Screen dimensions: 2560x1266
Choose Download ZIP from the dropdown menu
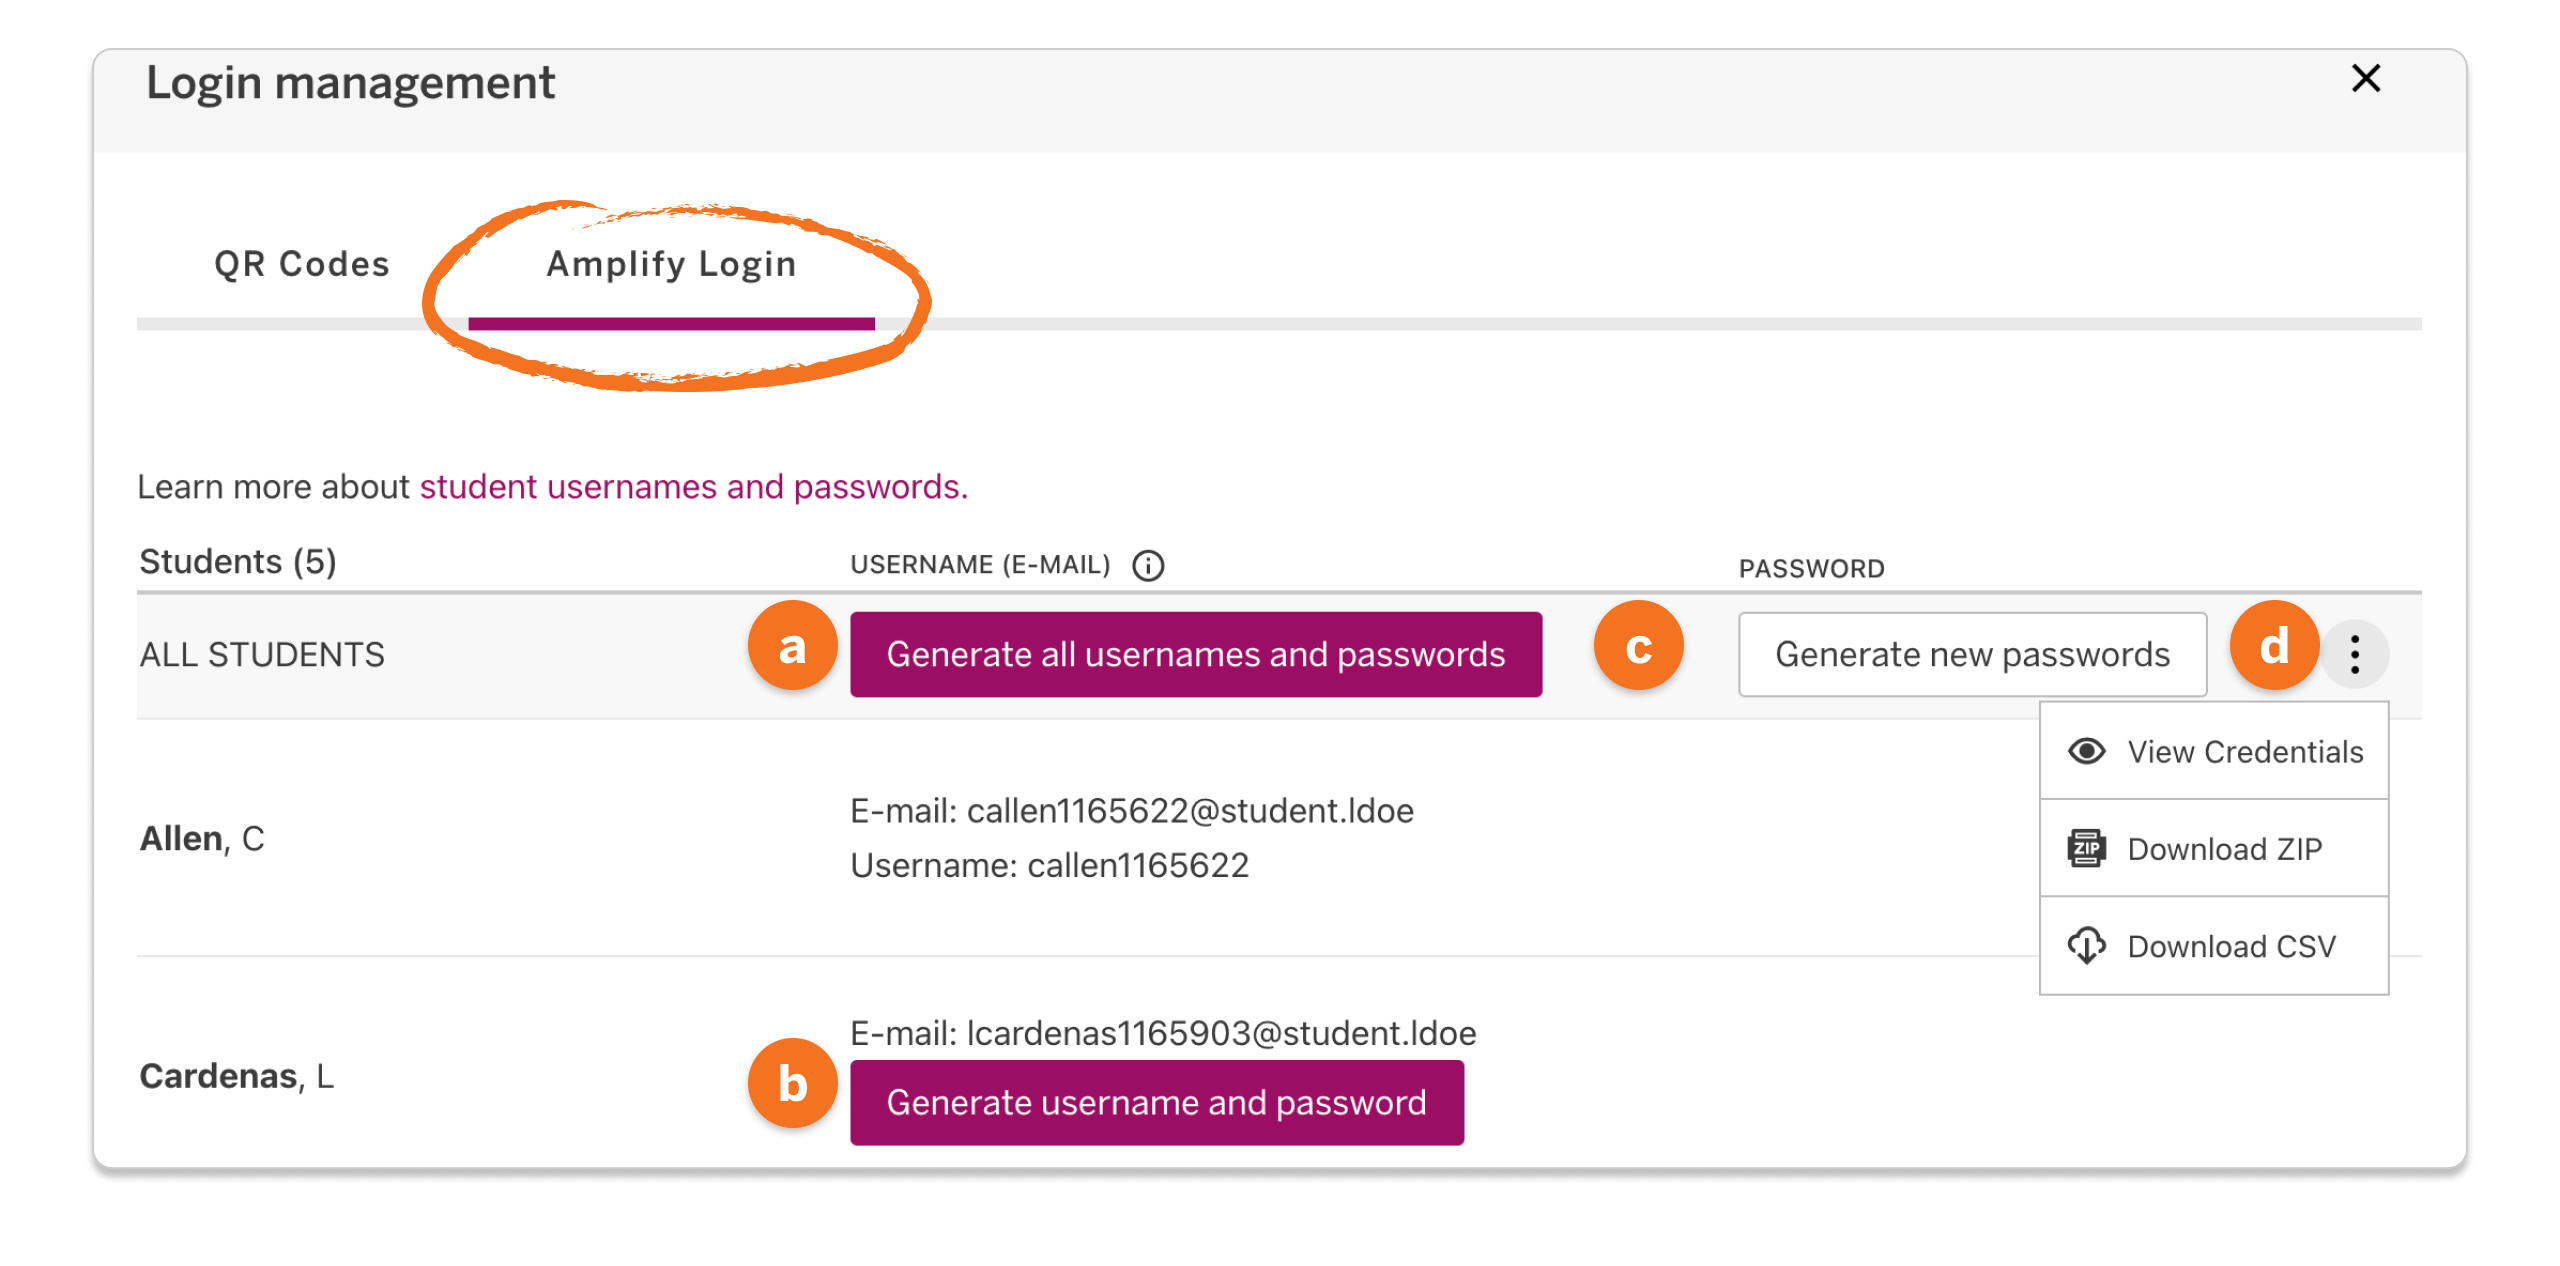point(2226,848)
